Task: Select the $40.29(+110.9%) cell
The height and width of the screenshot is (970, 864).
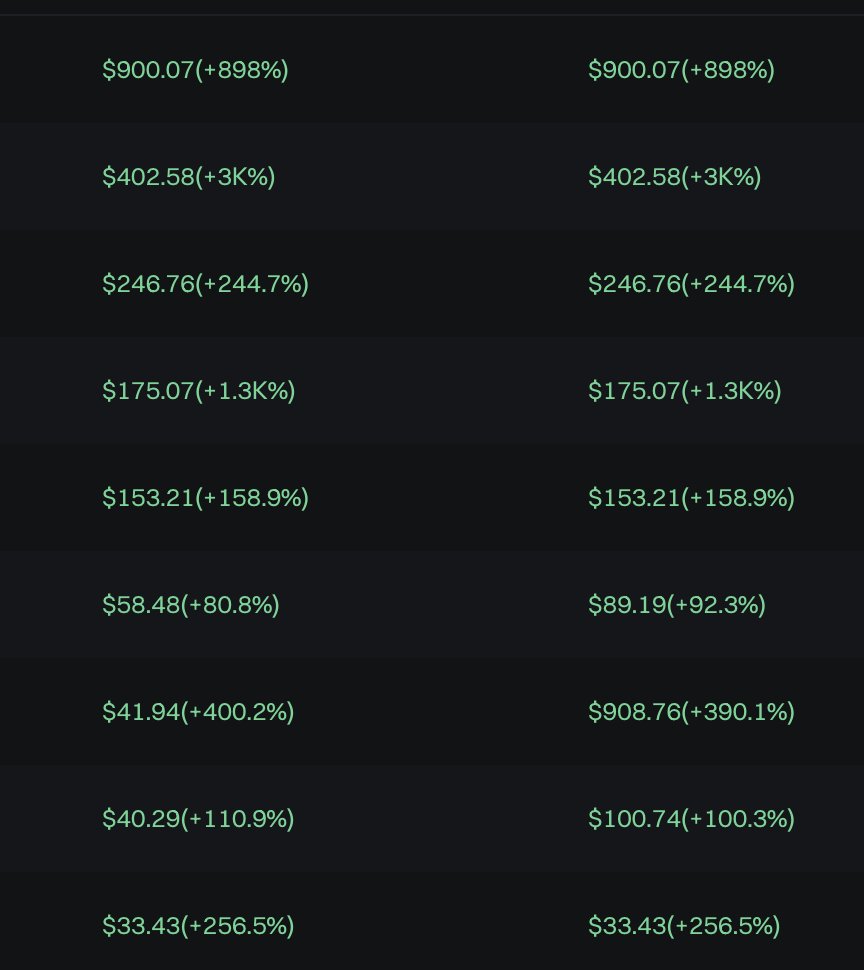Action: click(x=198, y=818)
